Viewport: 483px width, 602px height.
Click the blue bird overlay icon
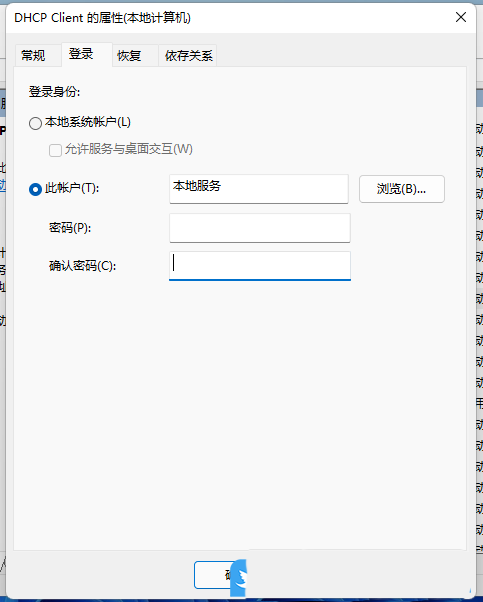pyautogui.click(x=238, y=578)
